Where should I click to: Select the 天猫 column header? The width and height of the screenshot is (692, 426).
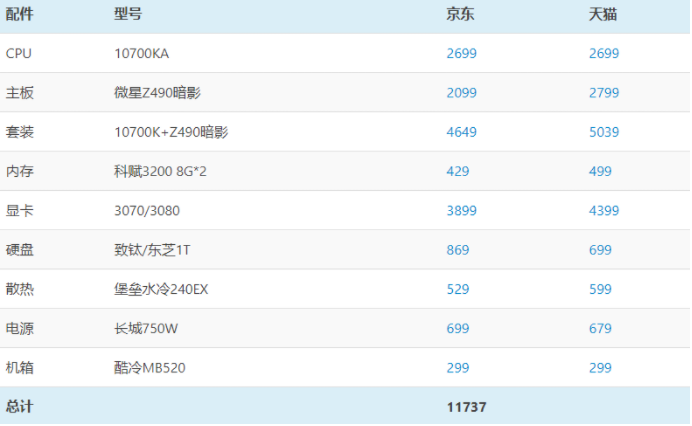pyautogui.click(x=603, y=14)
